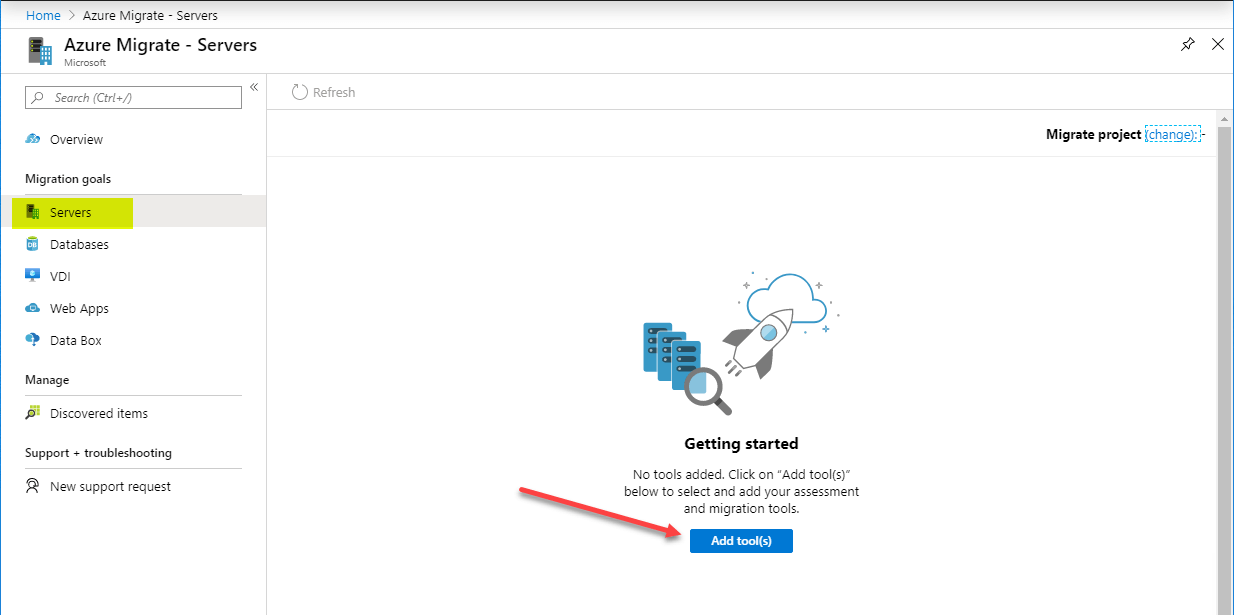Focus the Search (Ctrl+/) input field

(x=133, y=97)
